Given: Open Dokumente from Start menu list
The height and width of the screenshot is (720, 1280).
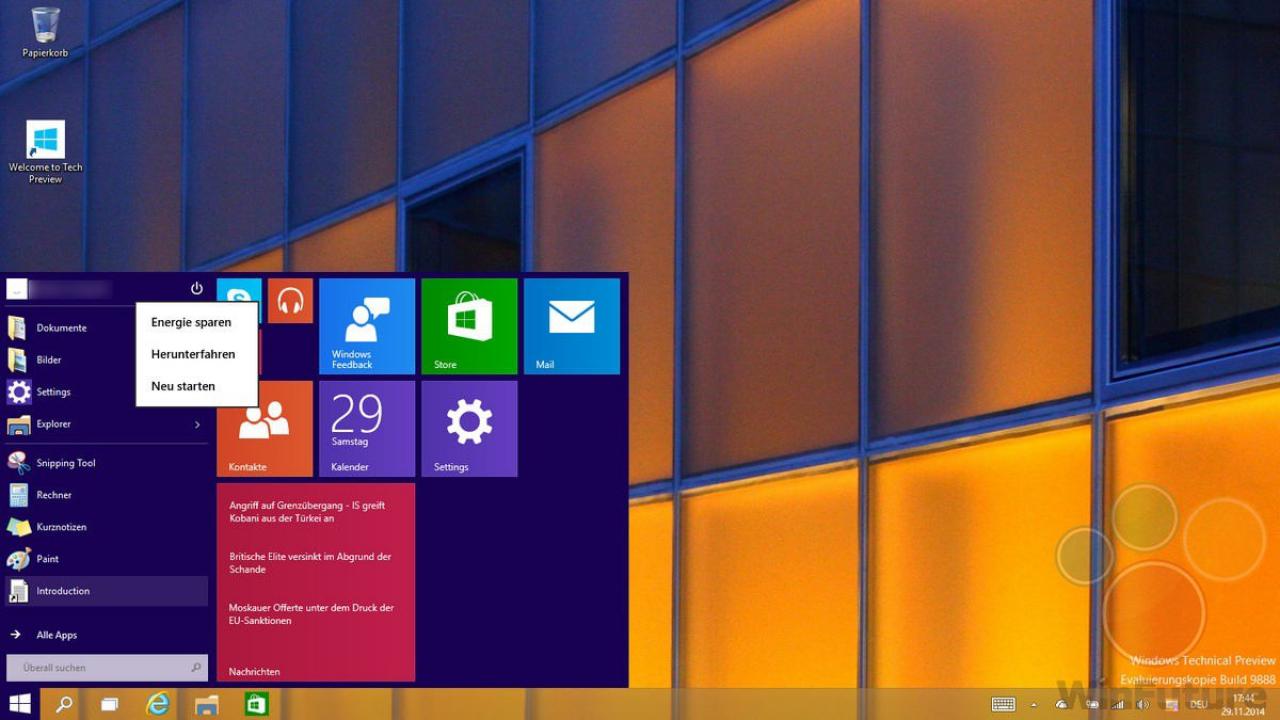Looking at the screenshot, I should pos(70,328).
